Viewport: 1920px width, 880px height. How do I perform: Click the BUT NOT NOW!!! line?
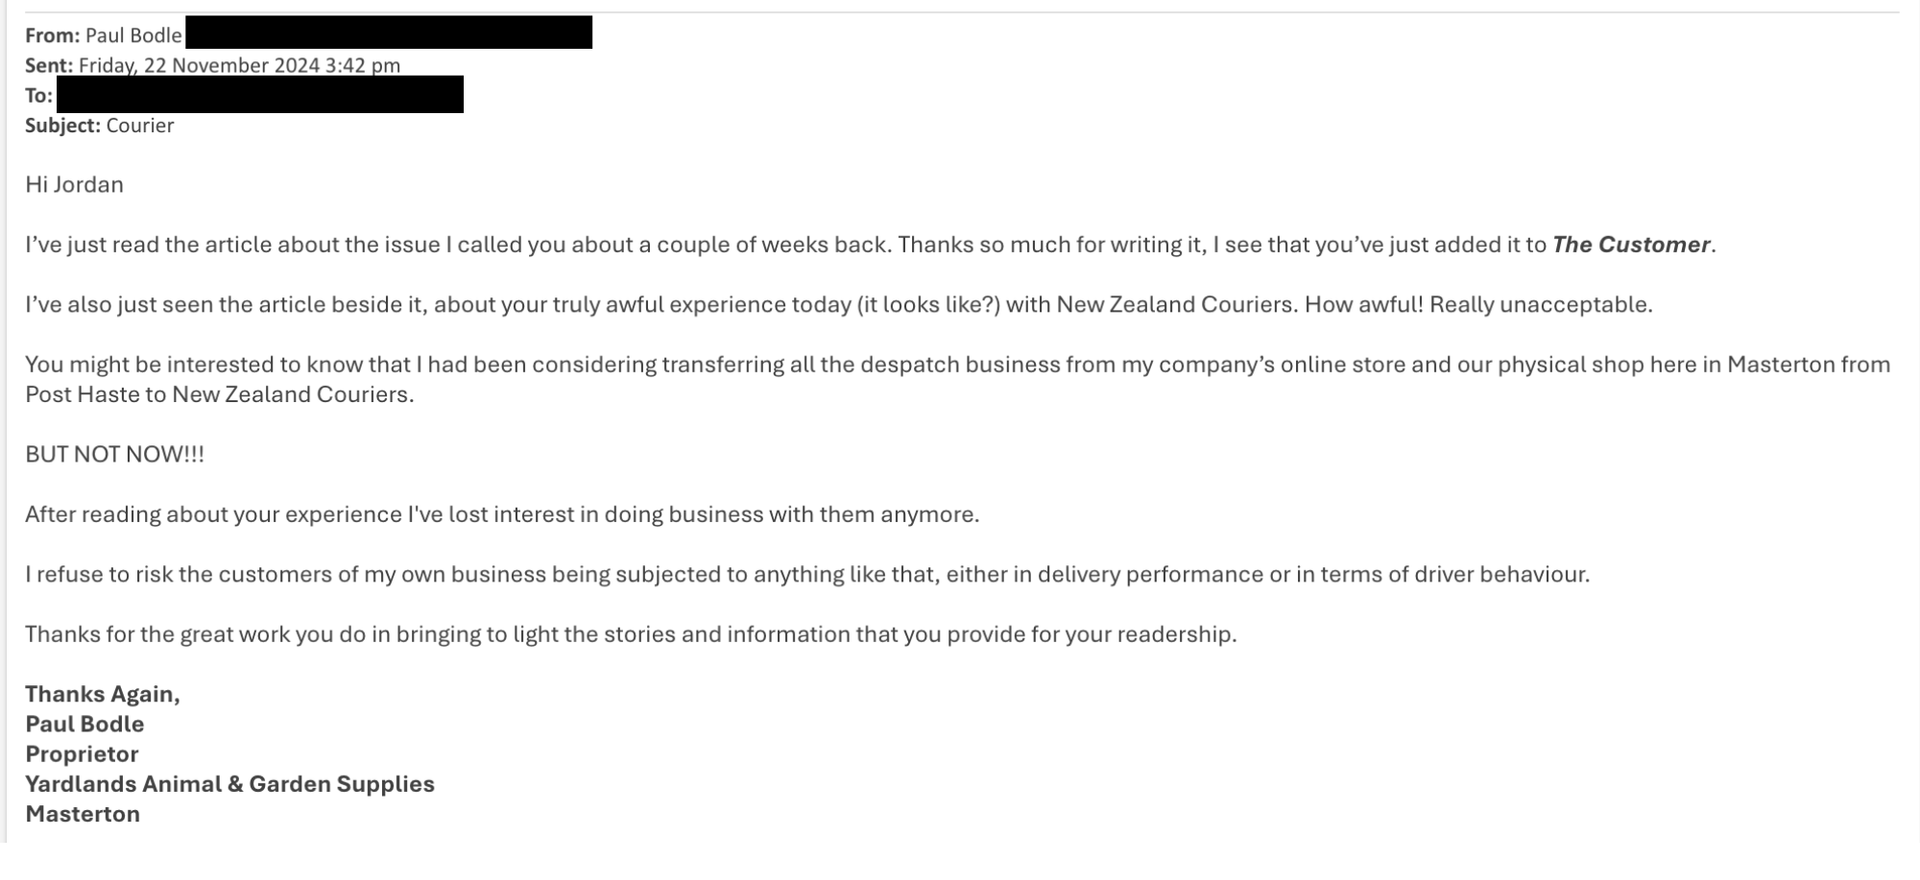115,454
